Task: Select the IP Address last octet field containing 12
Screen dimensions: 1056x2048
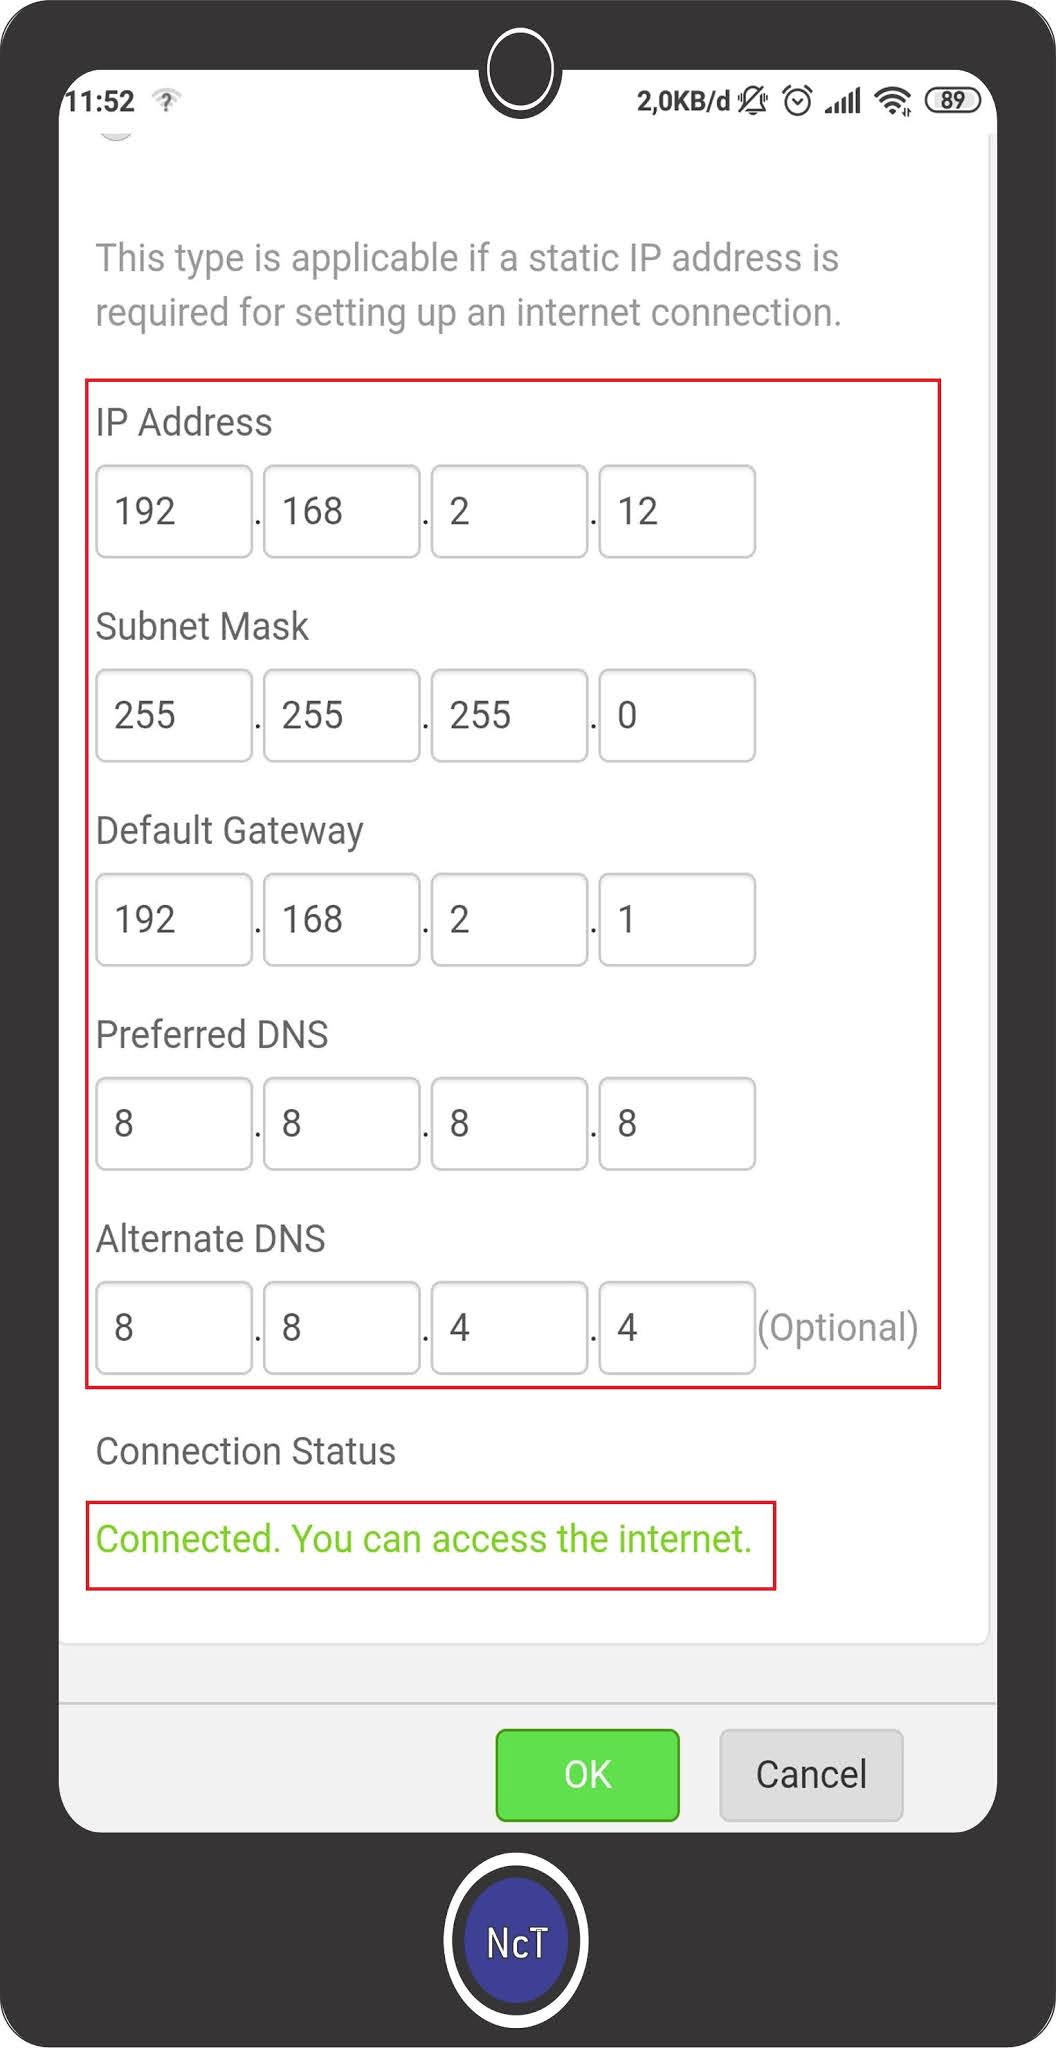Action: (x=677, y=511)
